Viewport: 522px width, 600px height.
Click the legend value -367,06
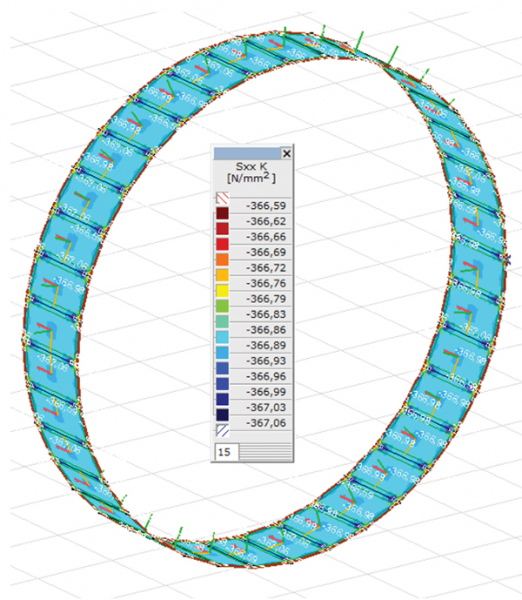click(266, 423)
